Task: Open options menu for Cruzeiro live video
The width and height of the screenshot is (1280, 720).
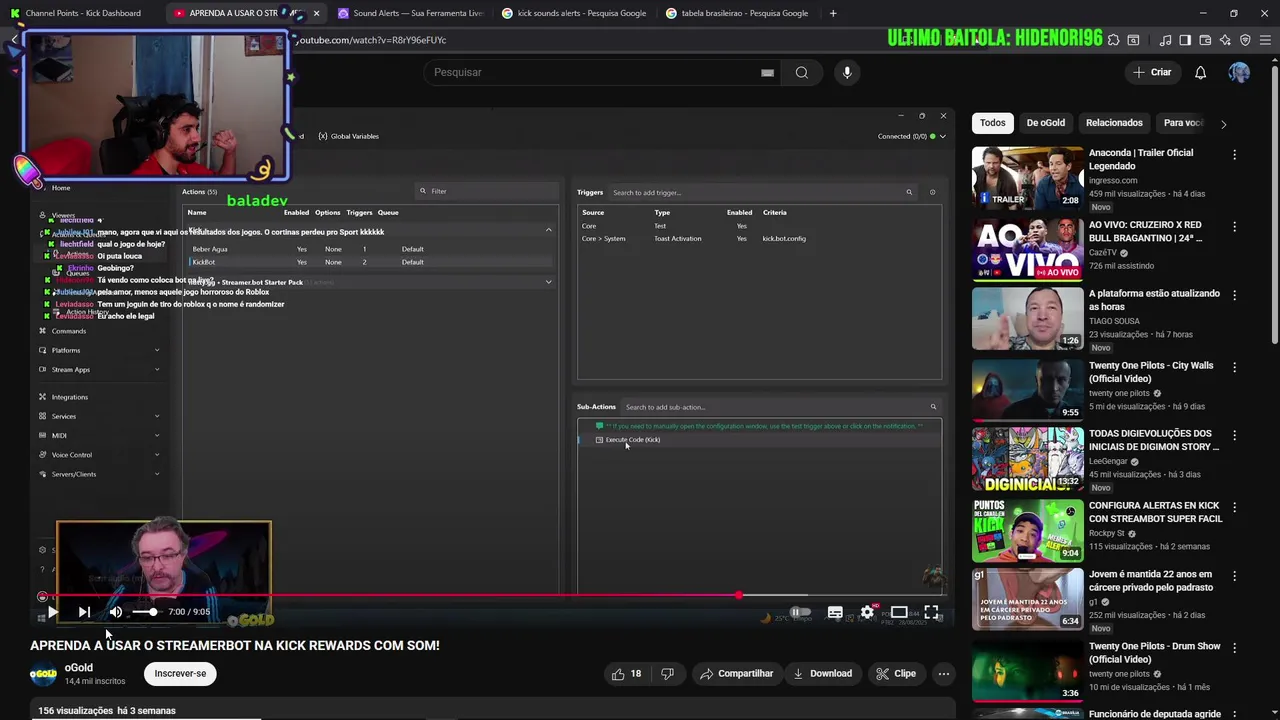Action: coord(1234,227)
